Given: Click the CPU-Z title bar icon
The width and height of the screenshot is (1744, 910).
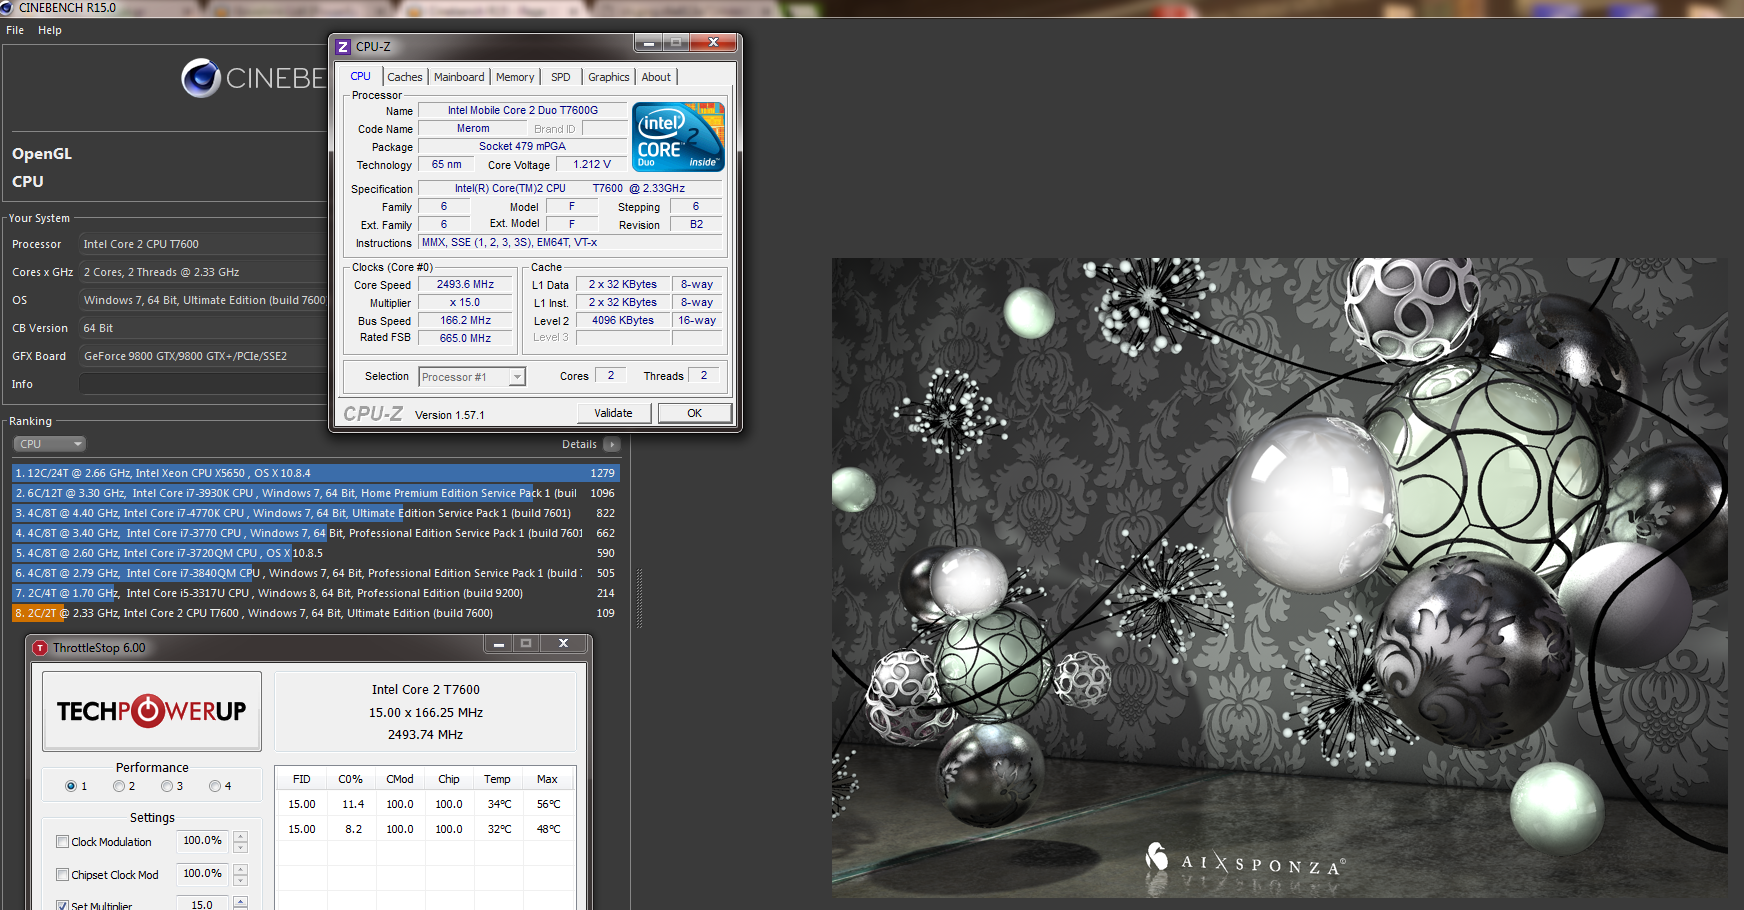Looking at the screenshot, I should pos(343,47).
